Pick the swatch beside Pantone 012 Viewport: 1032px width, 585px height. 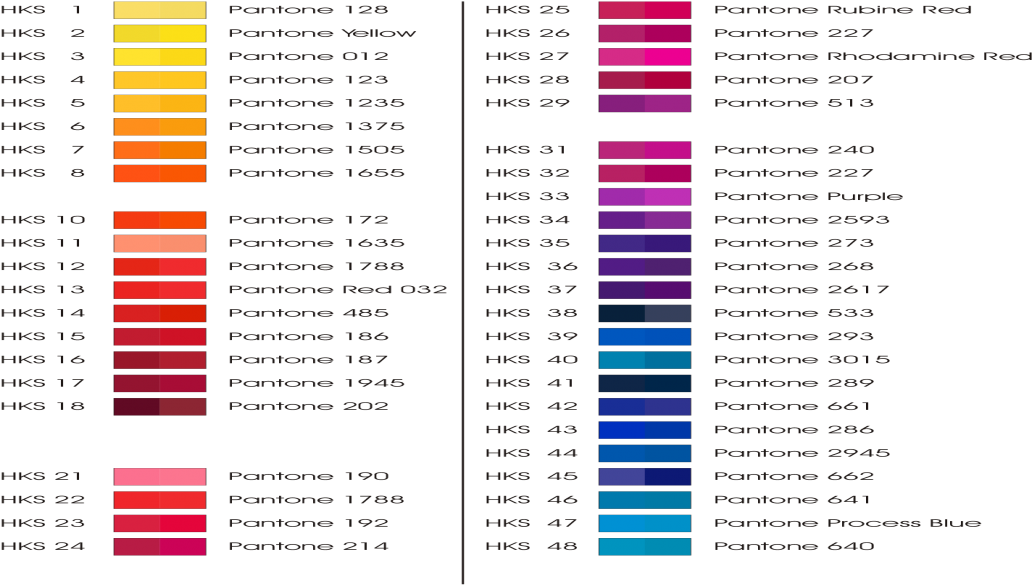[x=160, y=57]
